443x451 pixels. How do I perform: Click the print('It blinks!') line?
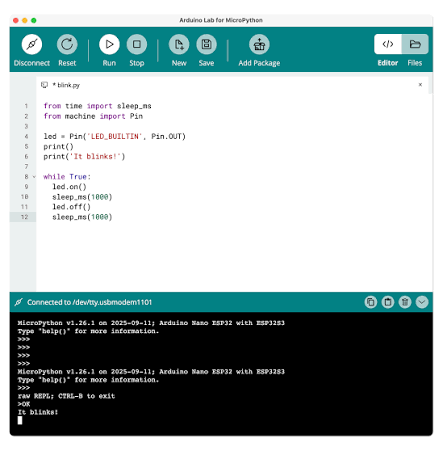pos(84,156)
